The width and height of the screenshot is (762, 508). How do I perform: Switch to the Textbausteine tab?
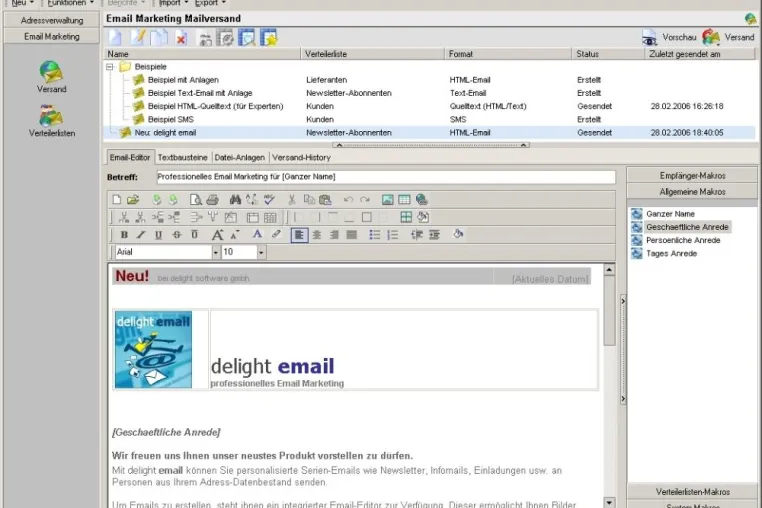pyautogui.click(x=182, y=158)
